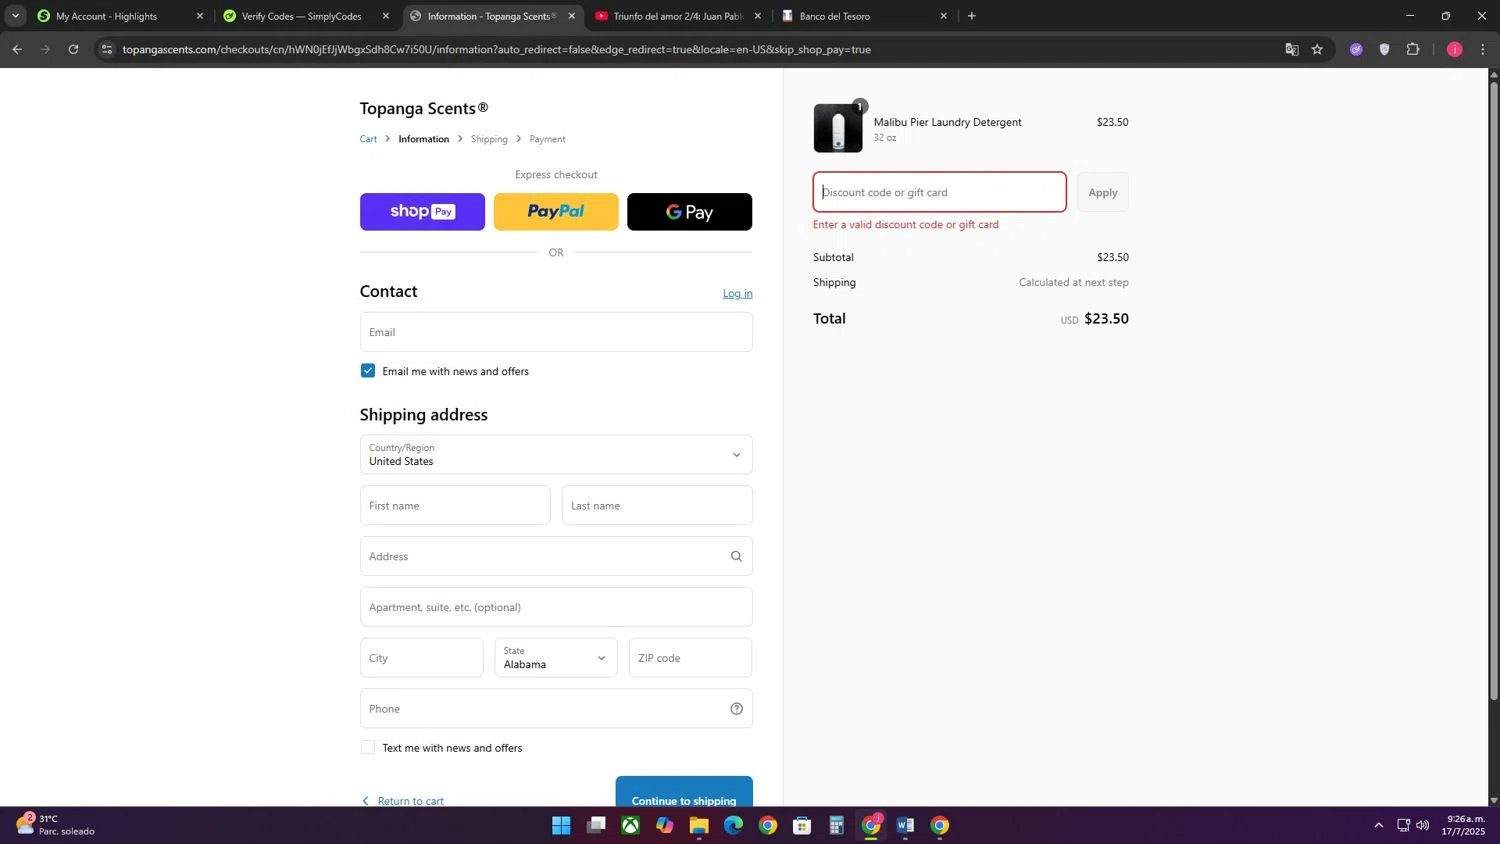Reload the current page
Viewport: 1500px width, 844px height.
pos(73,49)
